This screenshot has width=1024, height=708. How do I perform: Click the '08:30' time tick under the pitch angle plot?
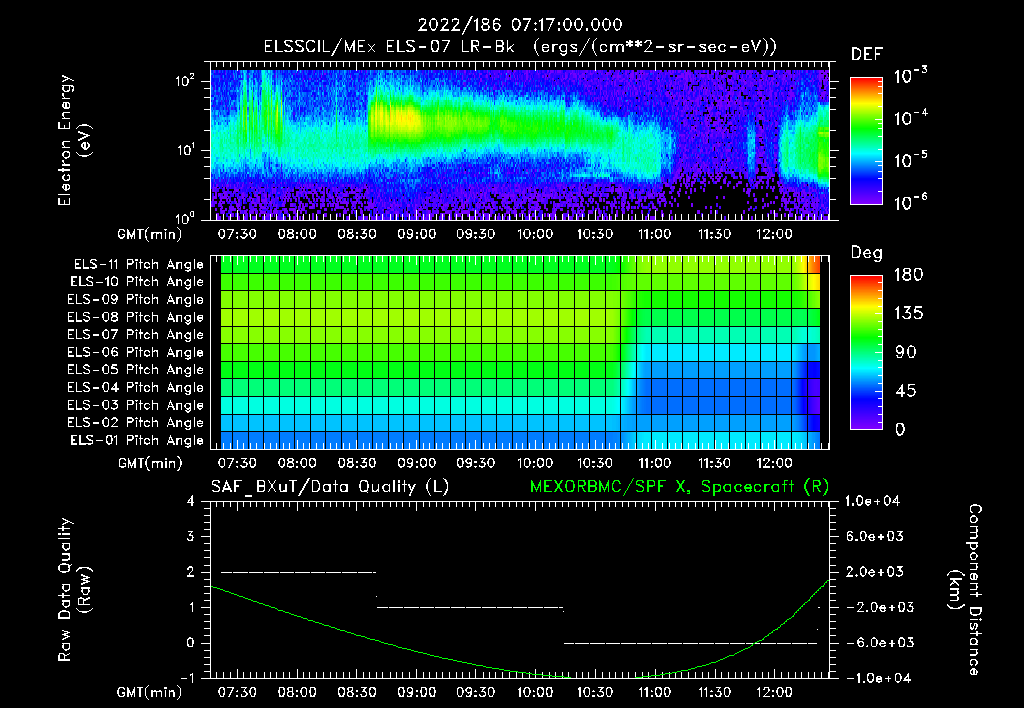point(357,463)
